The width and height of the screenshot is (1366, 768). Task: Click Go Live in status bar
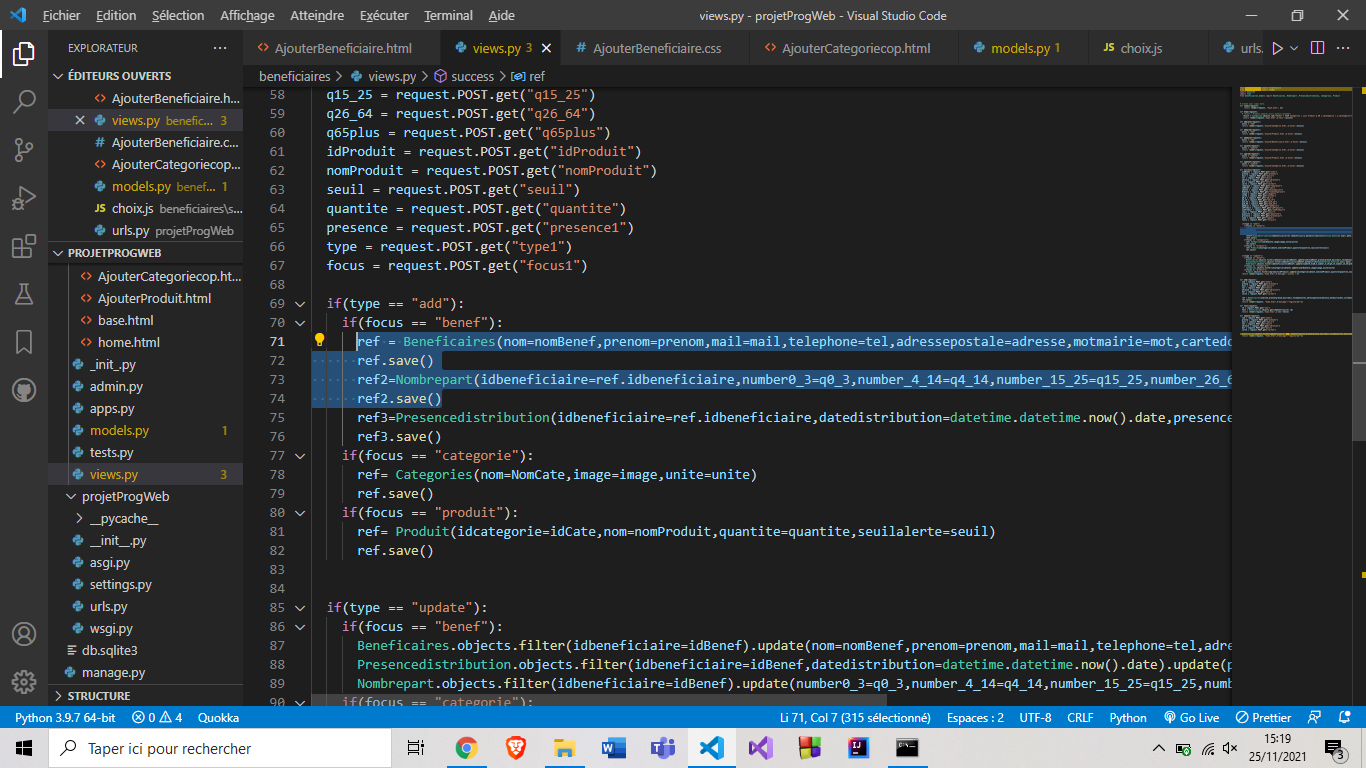click(x=1192, y=717)
